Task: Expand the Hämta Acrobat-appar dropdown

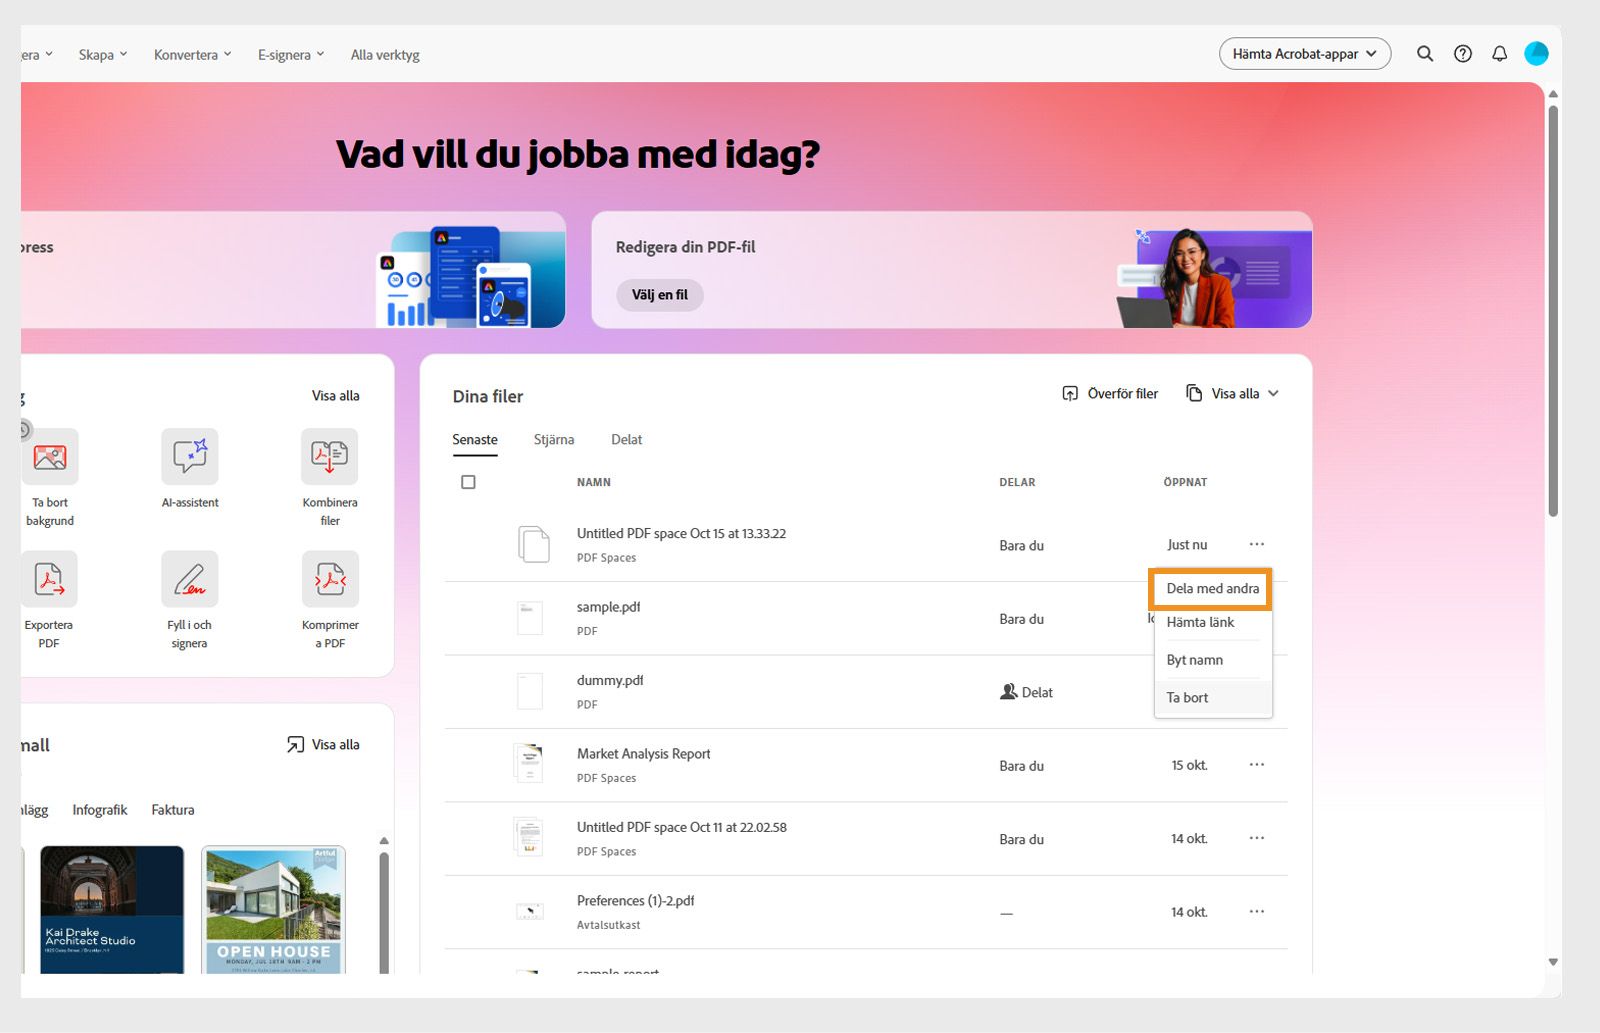Action: [x=1304, y=54]
